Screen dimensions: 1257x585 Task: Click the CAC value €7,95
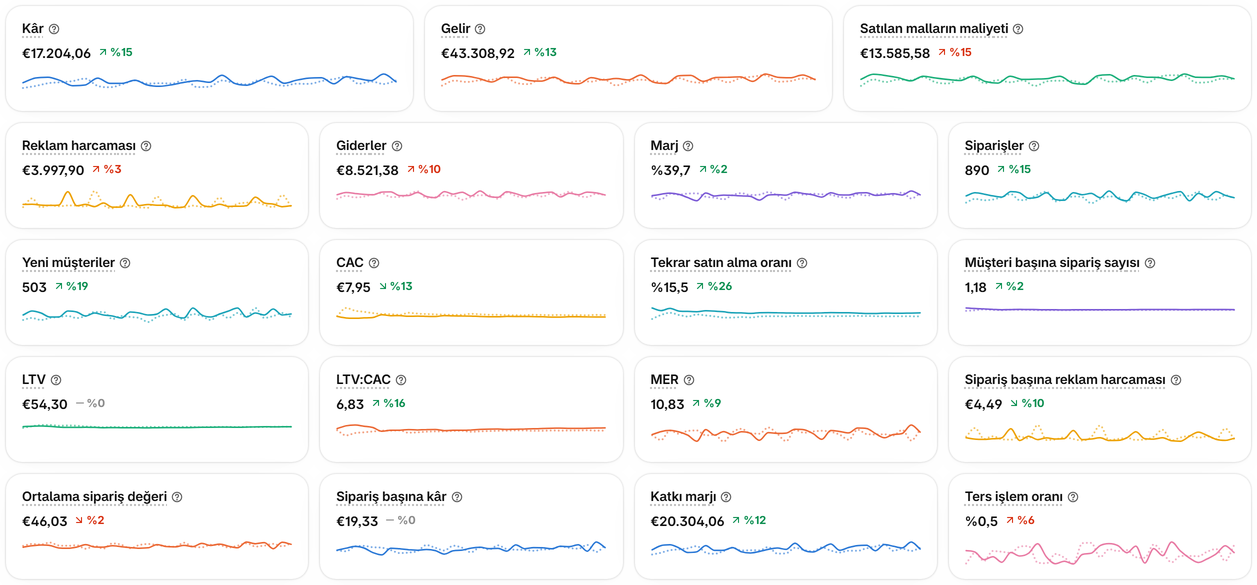[353, 287]
